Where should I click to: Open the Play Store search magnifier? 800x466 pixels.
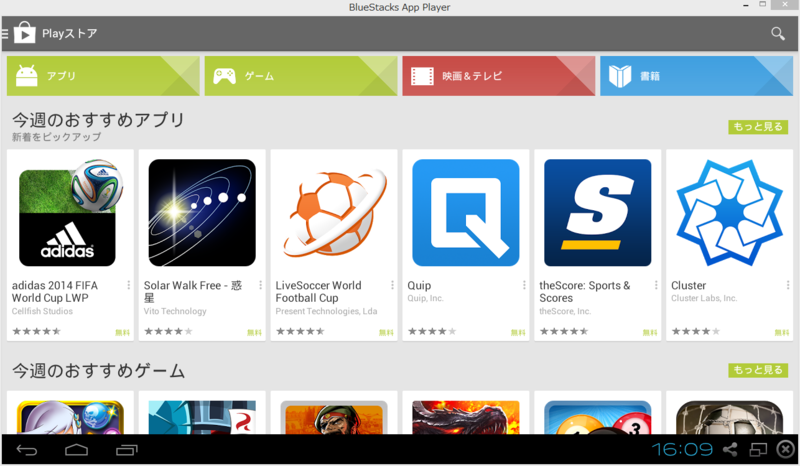tap(778, 34)
